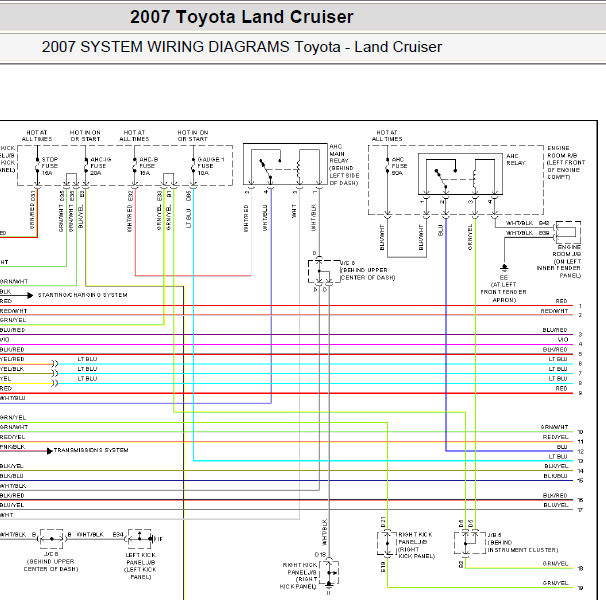Click the BLU label beside wire number 12
Viewport: 606px width, 600px height.
pos(562,447)
